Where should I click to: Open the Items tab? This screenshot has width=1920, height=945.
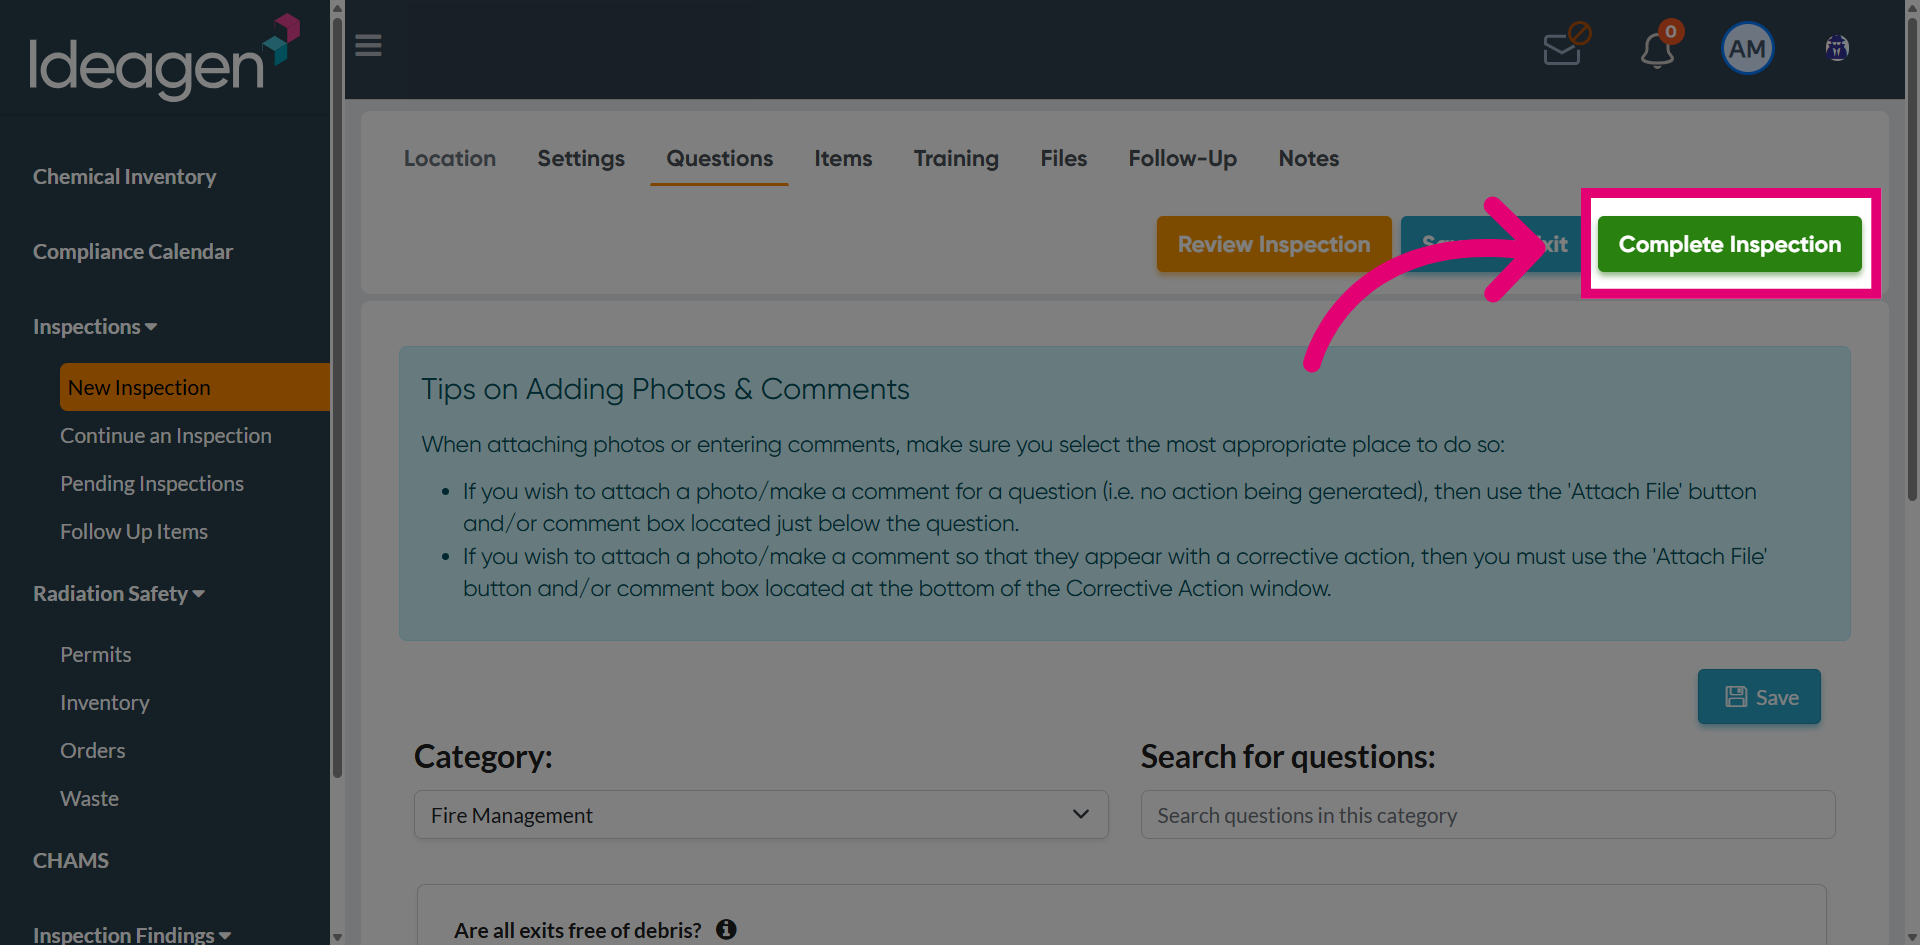(843, 158)
